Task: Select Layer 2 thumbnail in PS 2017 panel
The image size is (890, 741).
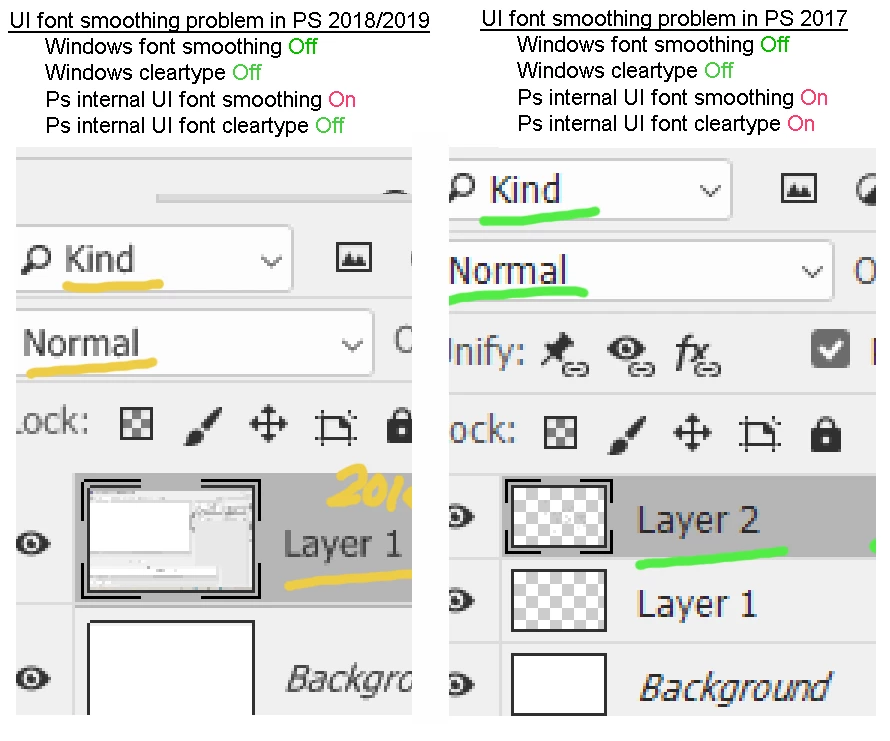Action: (x=559, y=517)
